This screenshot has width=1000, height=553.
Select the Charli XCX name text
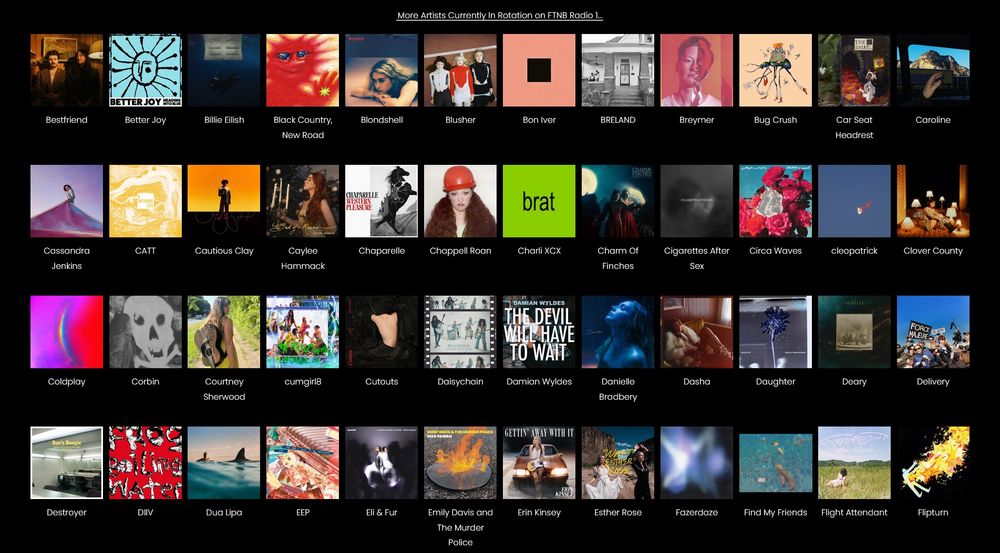pos(539,251)
